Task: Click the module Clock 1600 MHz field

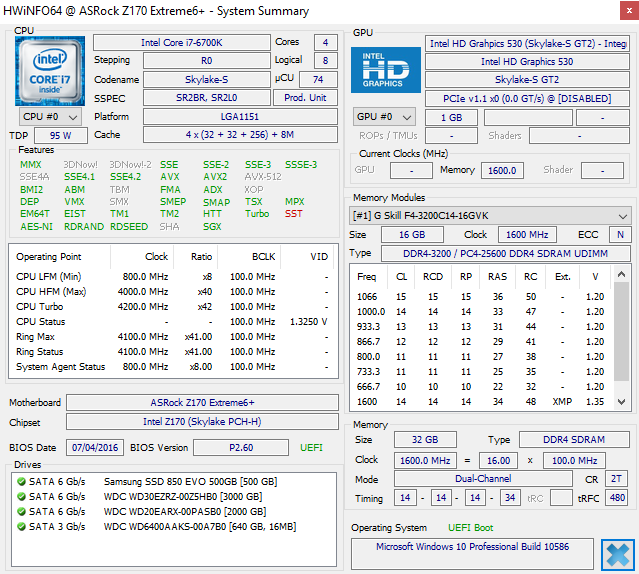Action: [x=527, y=235]
